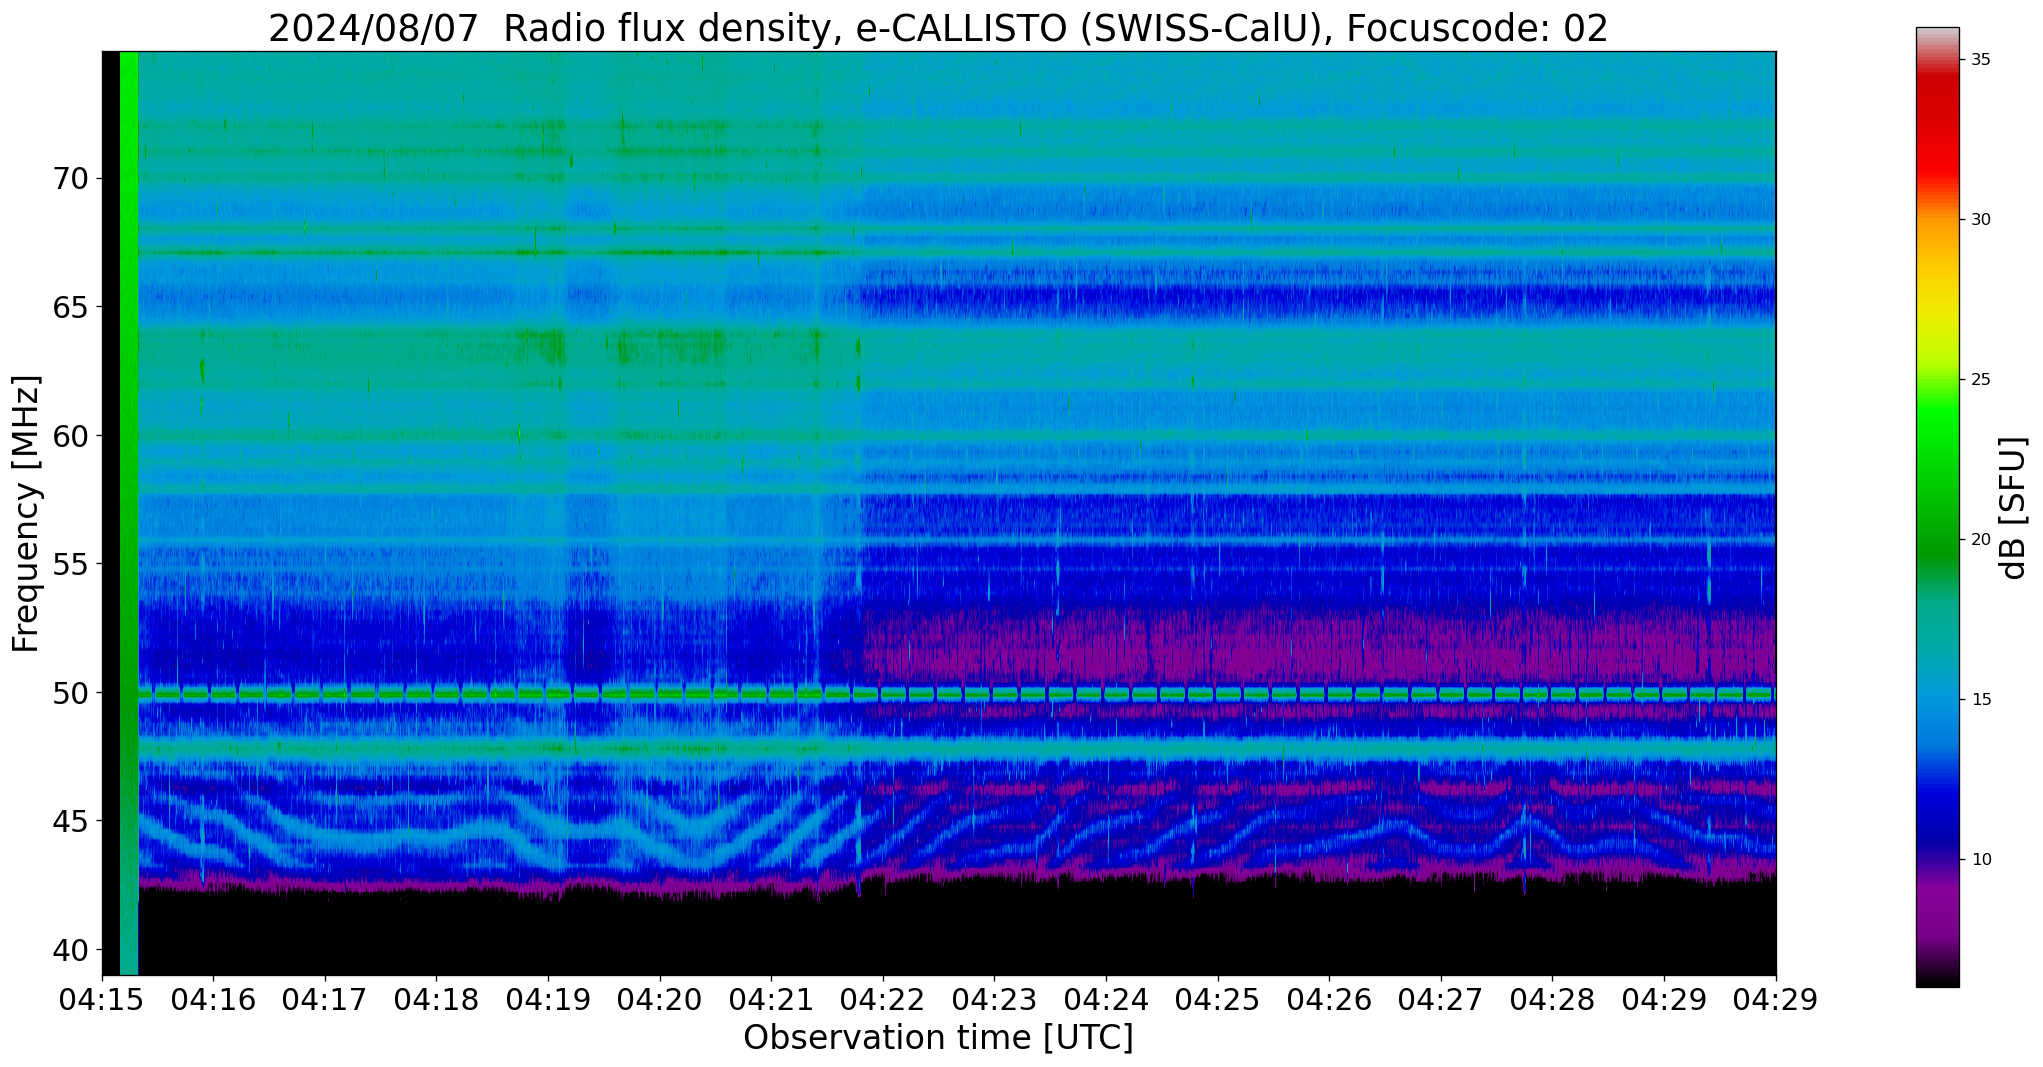Click the 04:18 time tick label
2043x1067 pixels.
[436, 1000]
